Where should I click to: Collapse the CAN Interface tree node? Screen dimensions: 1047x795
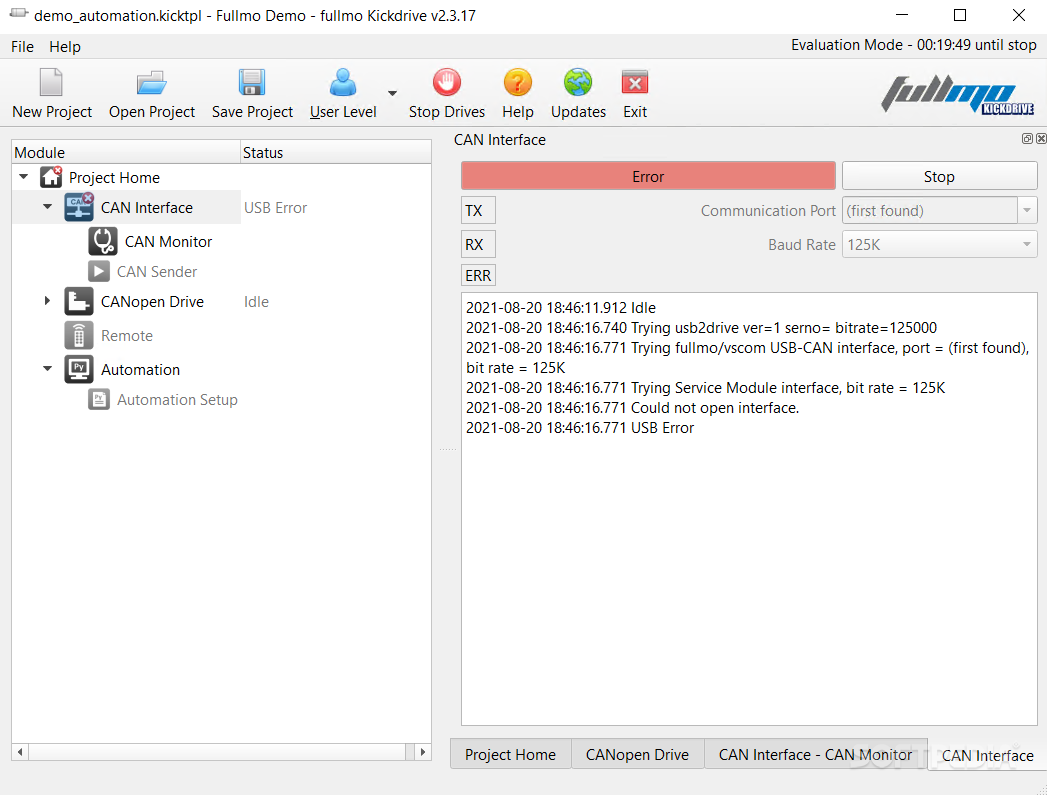[x=47, y=207]
